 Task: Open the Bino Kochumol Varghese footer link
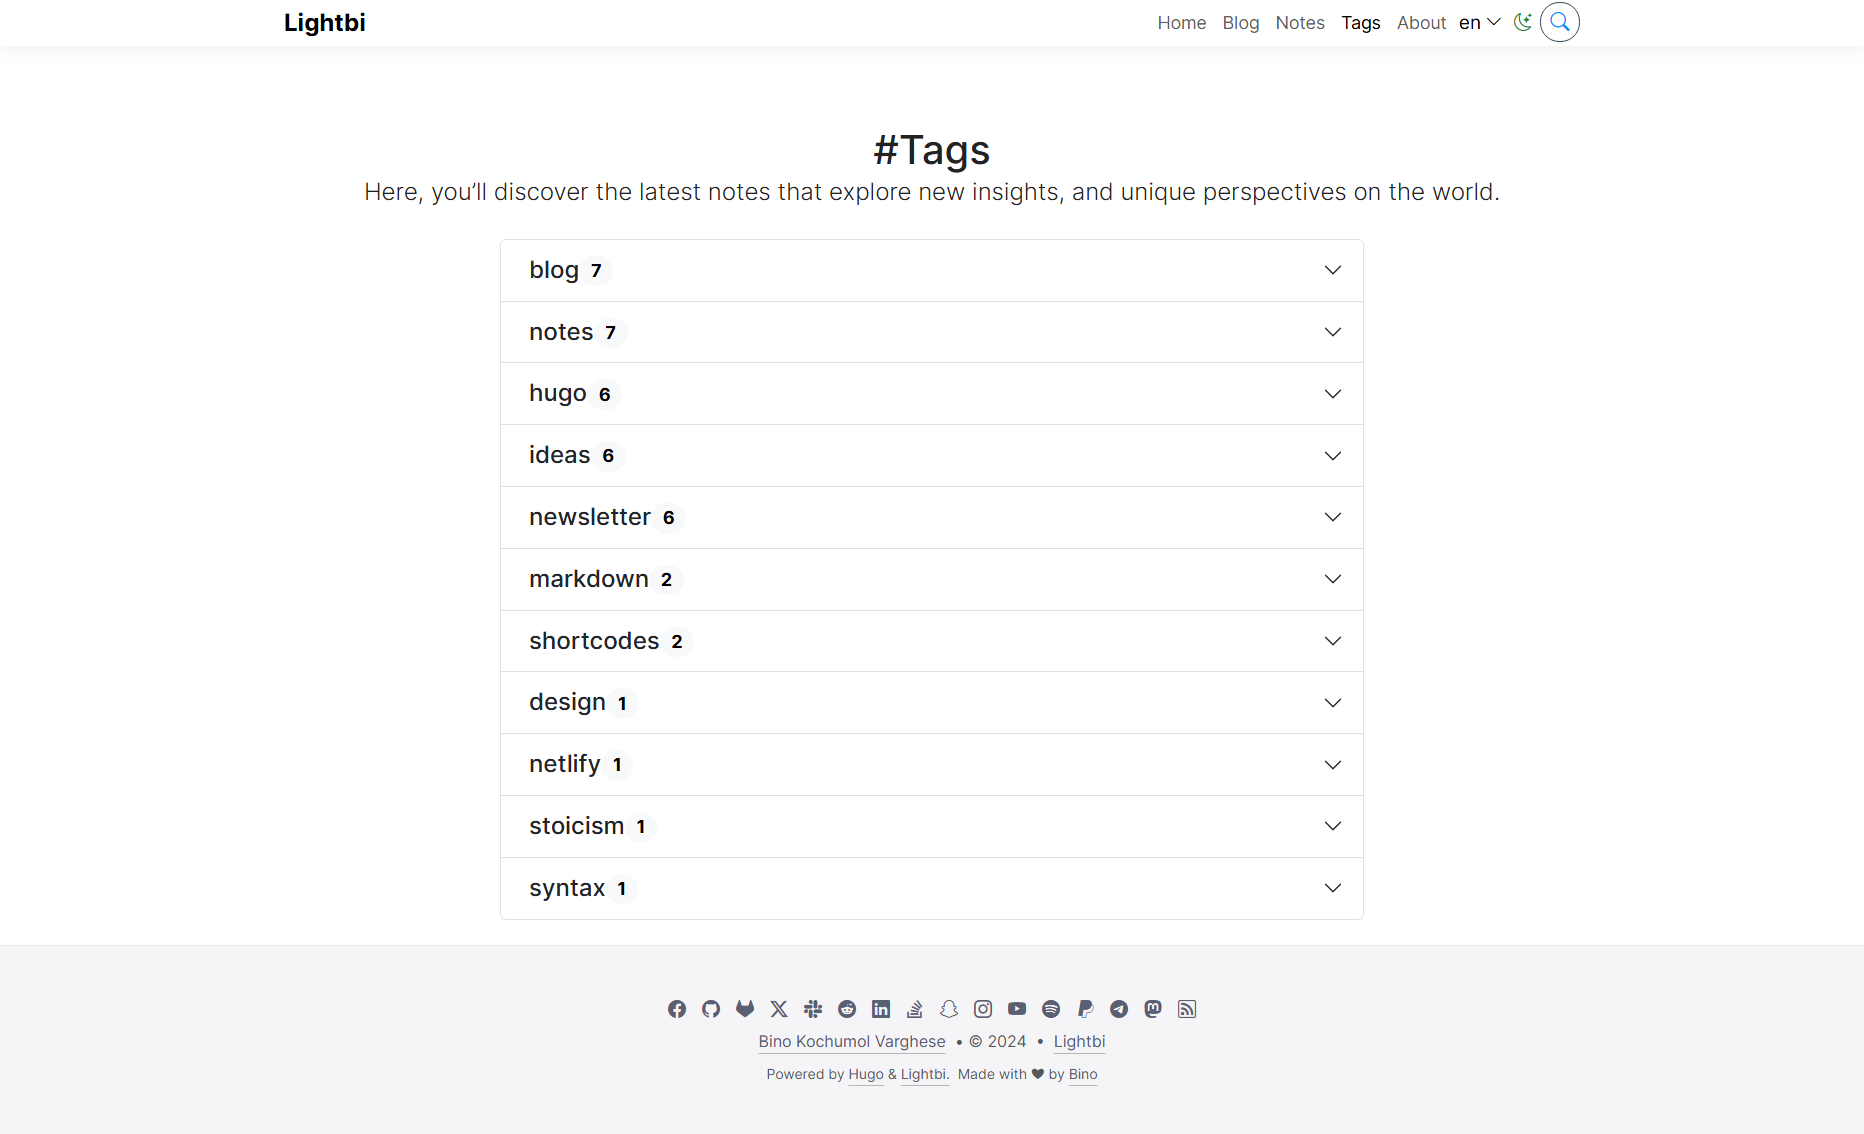[x=852, y=1041]
